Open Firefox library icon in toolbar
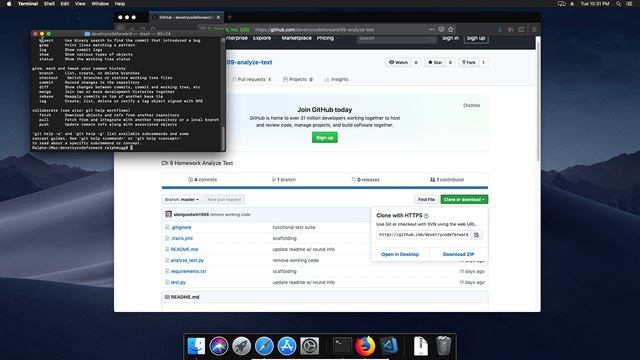The image size is (640, 360). point(511,29)
